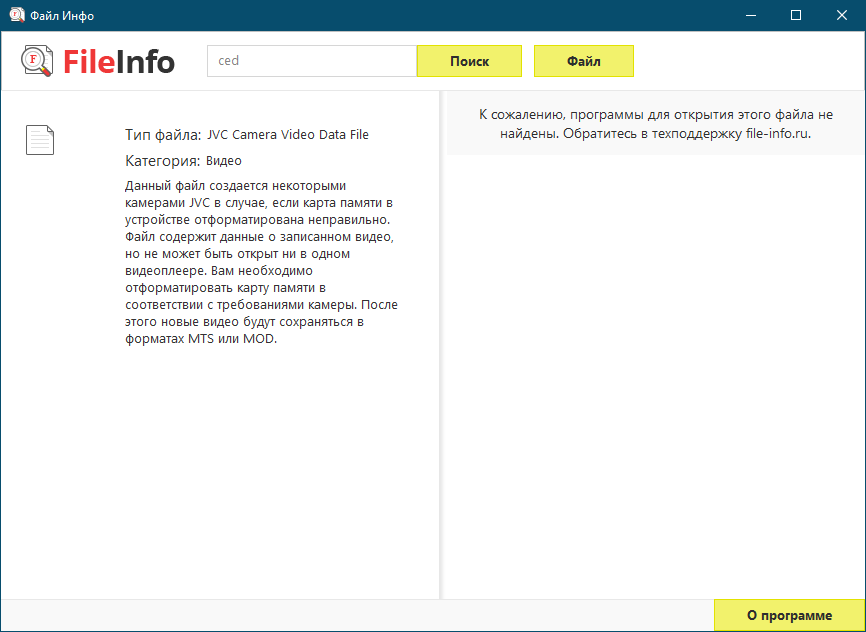Click the description paragraph about JVC cameras
This screenshot has height=632, width=866.
261,262
